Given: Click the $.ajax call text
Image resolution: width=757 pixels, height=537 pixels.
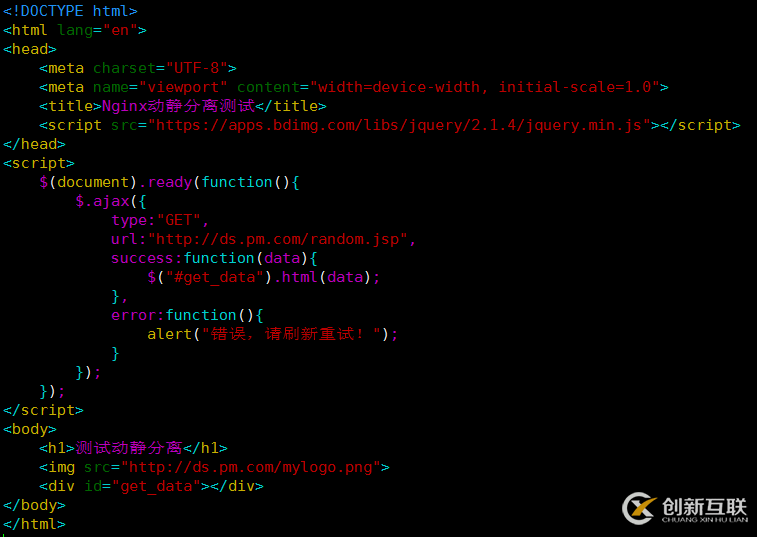Looking at the screenshot, I should (111, 201).
